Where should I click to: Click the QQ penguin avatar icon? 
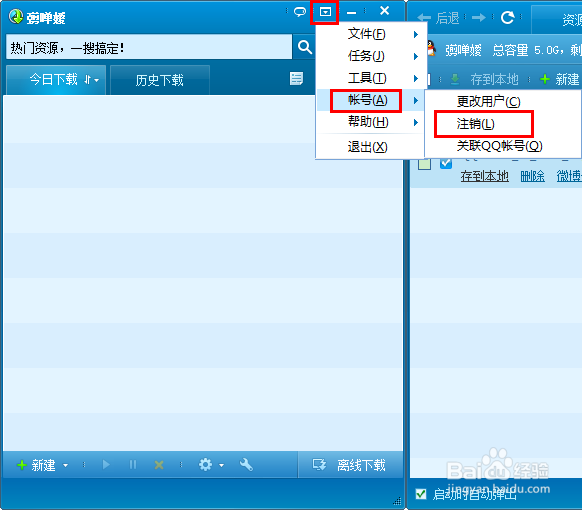(x=431, y=49)
